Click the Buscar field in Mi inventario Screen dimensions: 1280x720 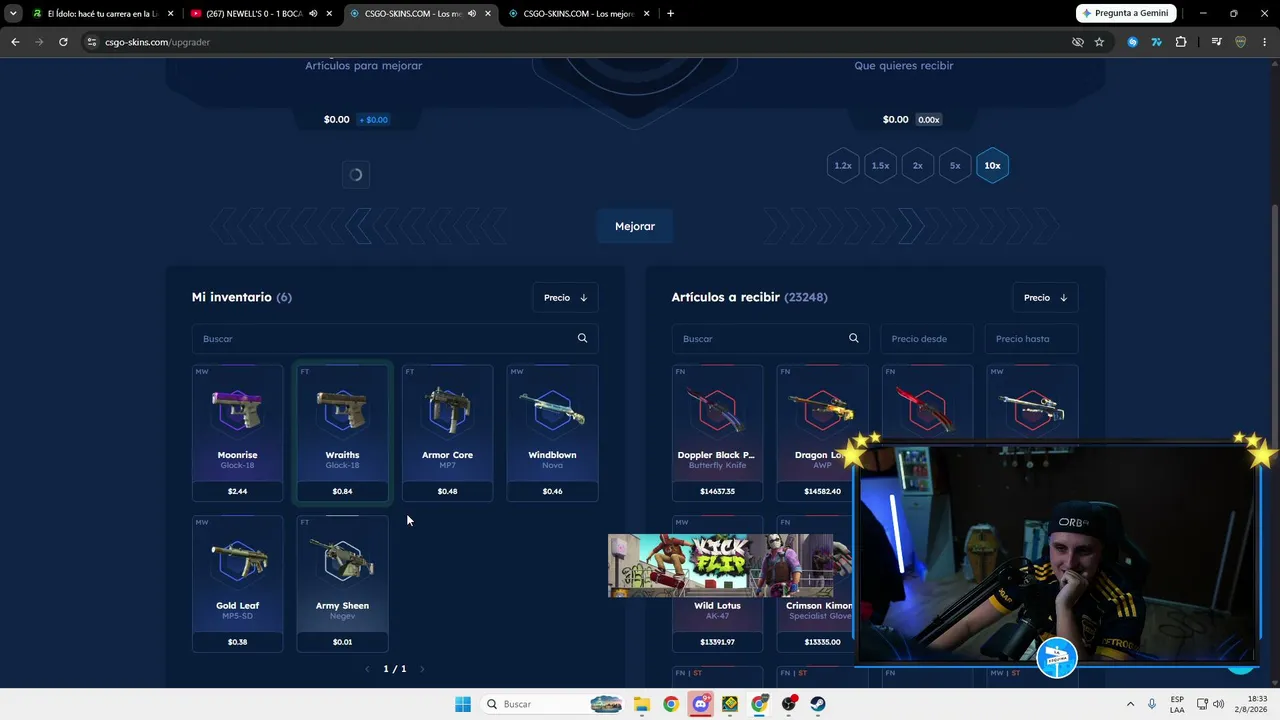(395, 339)
